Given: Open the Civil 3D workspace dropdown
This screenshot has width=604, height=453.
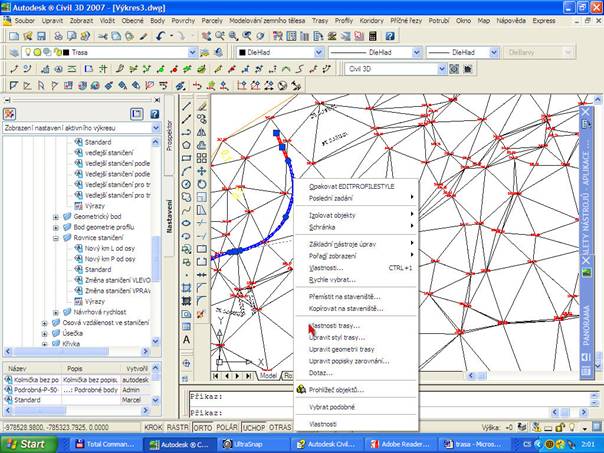Looking at the screenshot, I should [x=442, y=69].
